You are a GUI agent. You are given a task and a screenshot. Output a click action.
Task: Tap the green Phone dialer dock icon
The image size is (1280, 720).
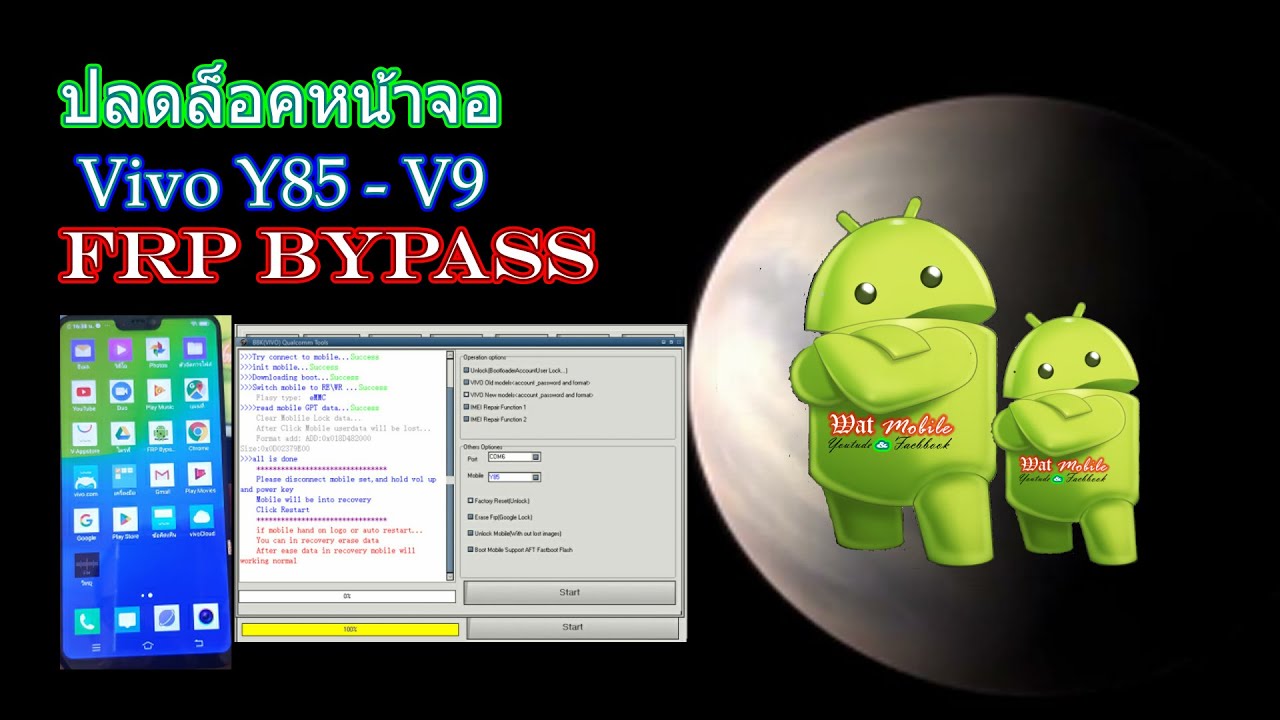click(x=87, y=620)
